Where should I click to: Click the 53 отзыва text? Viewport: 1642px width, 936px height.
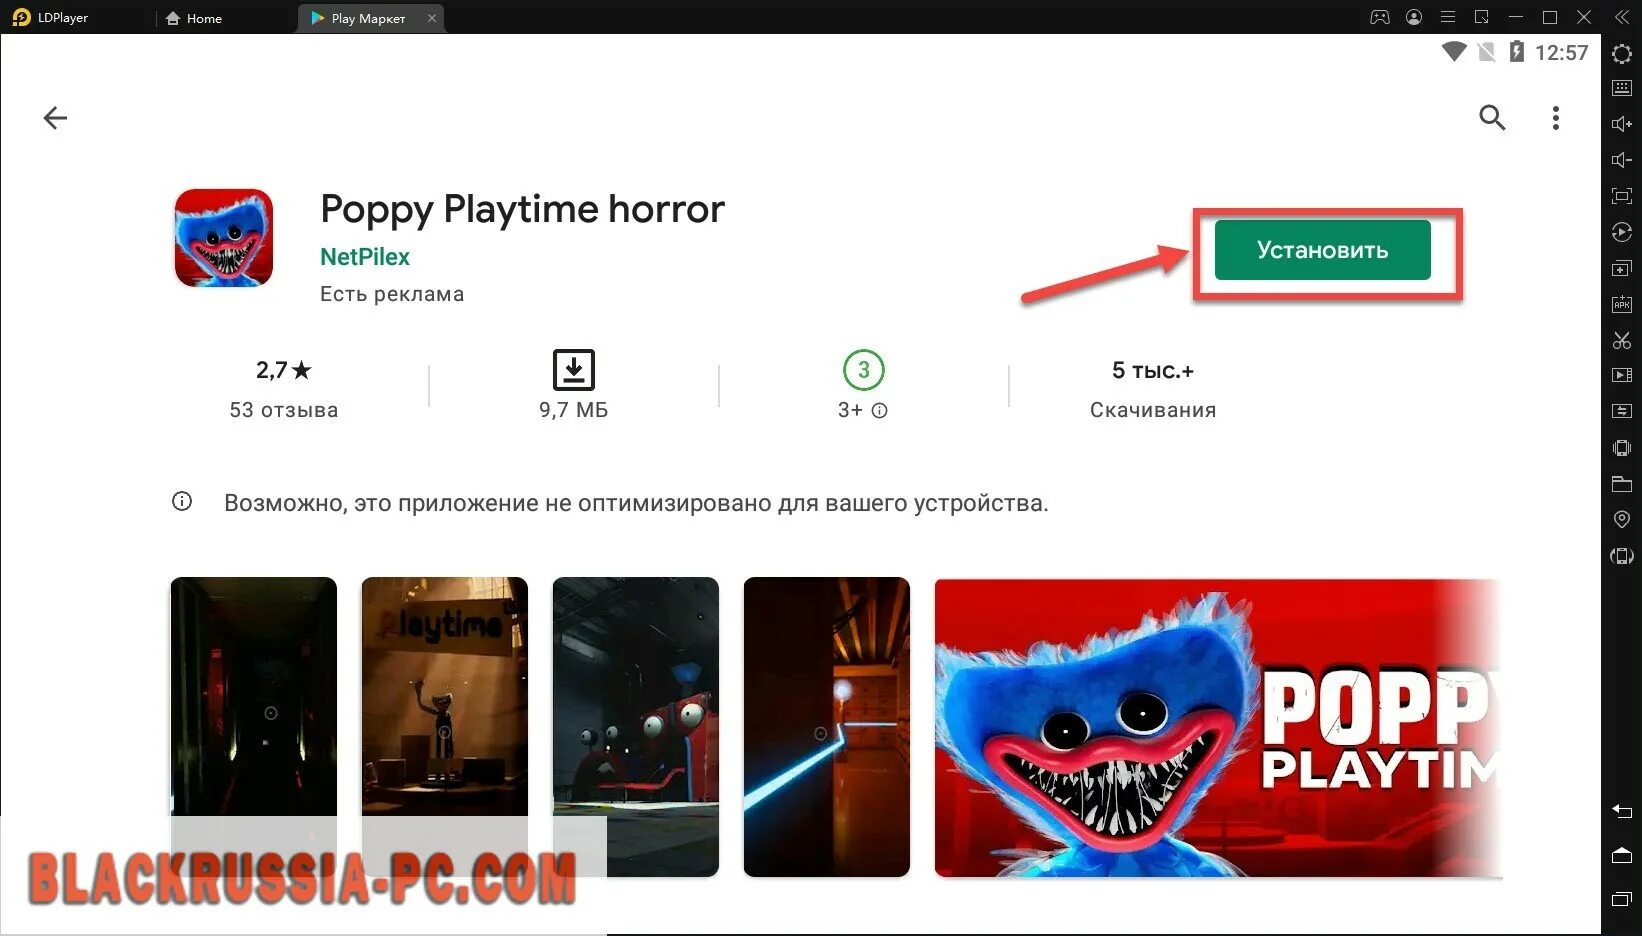point(284,410)
